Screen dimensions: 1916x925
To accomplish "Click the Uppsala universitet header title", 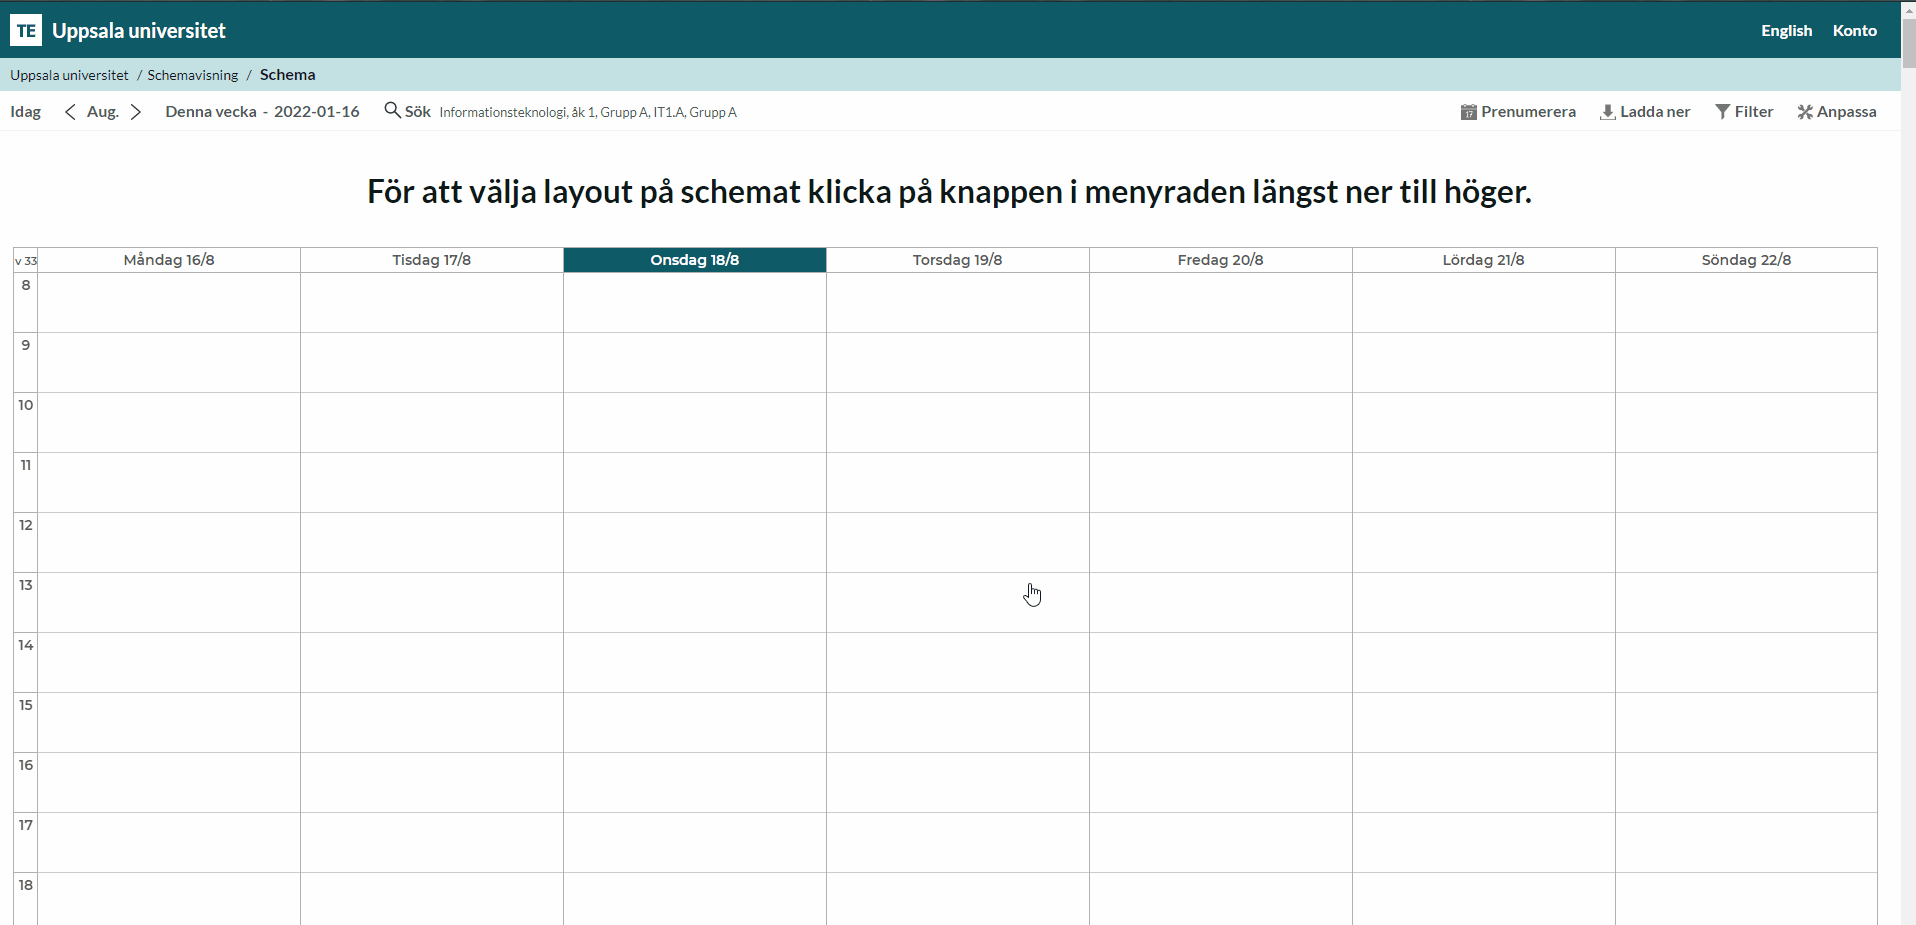I will [139, 31].
